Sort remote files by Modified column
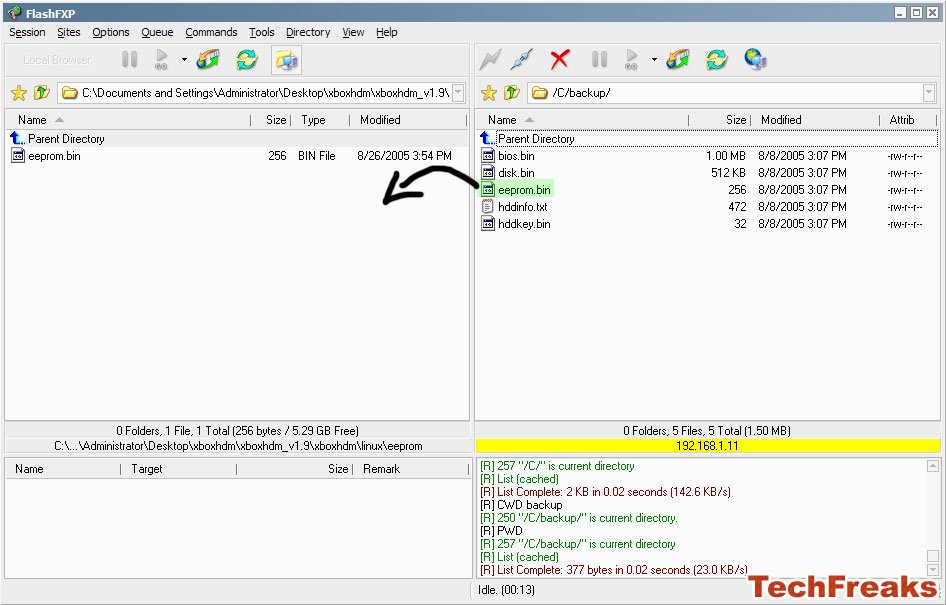The height and width of the screenshot is (605, 946). click(815, 120)
